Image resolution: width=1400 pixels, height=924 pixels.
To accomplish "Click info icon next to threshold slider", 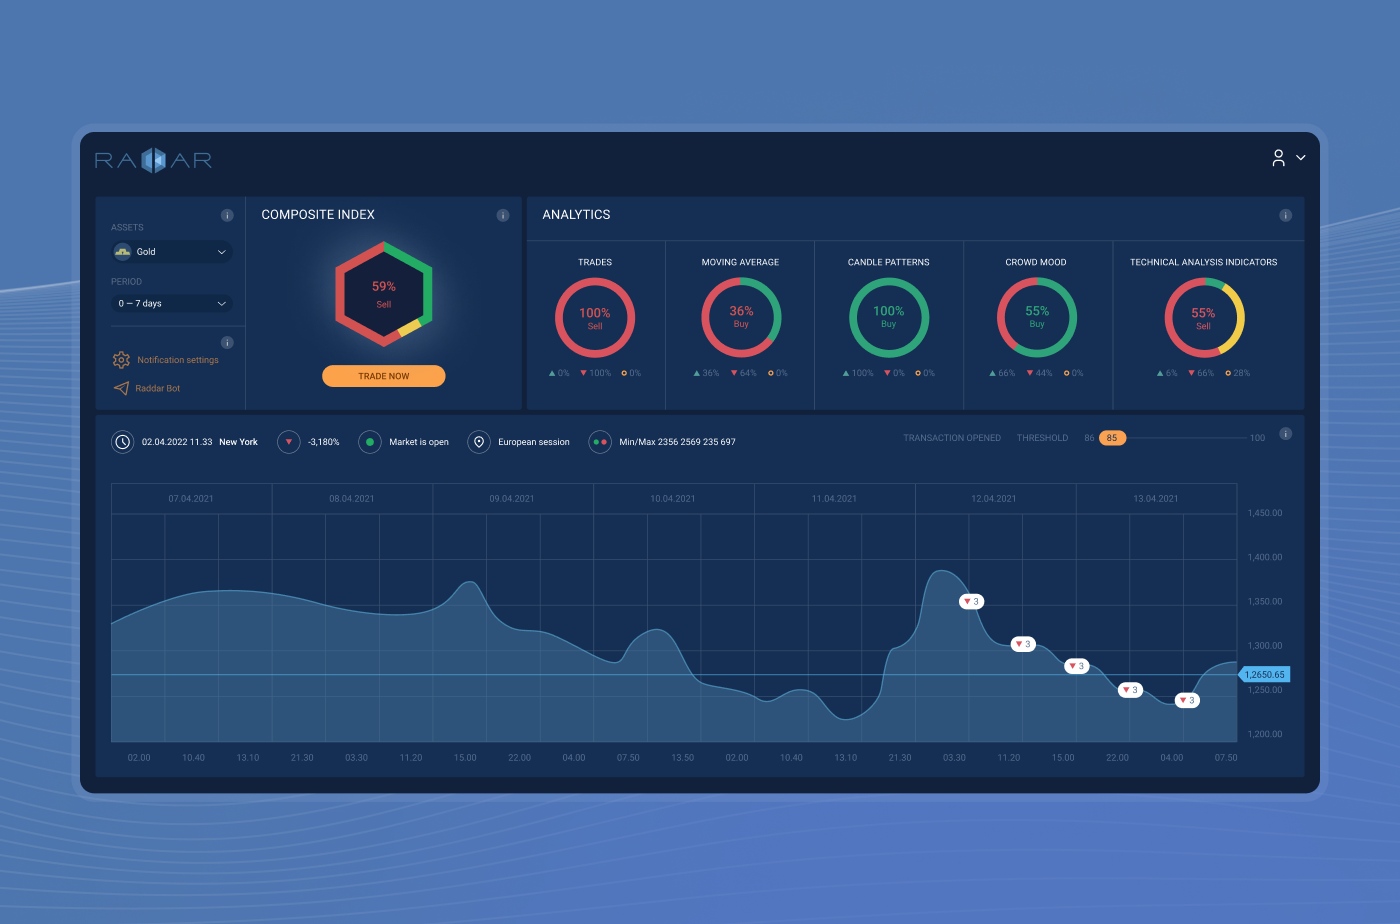I will [1286, 434].
